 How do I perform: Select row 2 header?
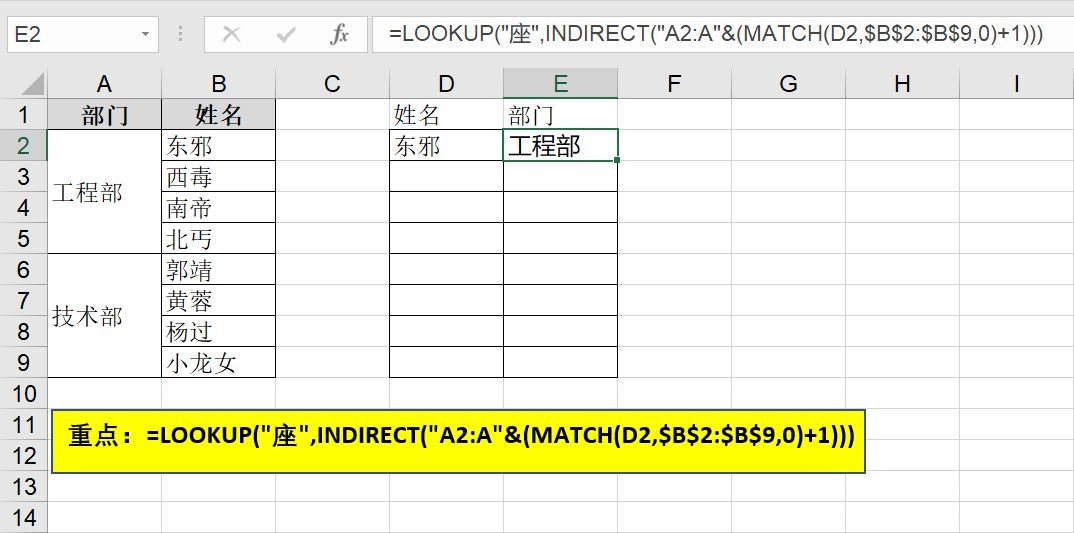(23, 145)
